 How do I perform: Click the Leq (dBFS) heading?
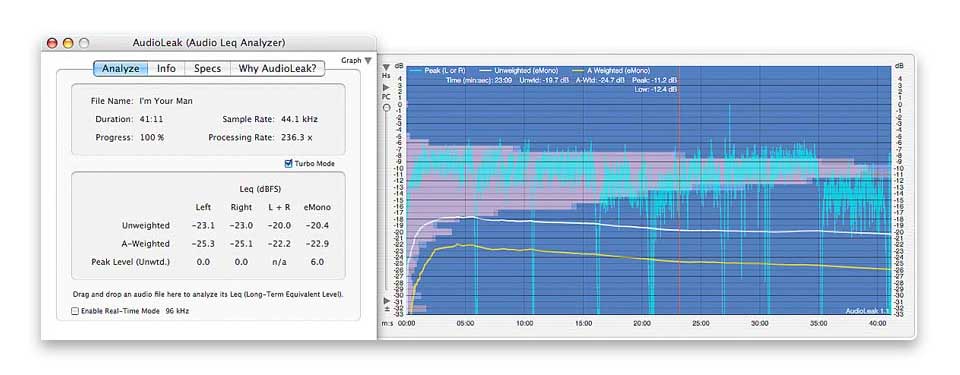tap(260, 189)
